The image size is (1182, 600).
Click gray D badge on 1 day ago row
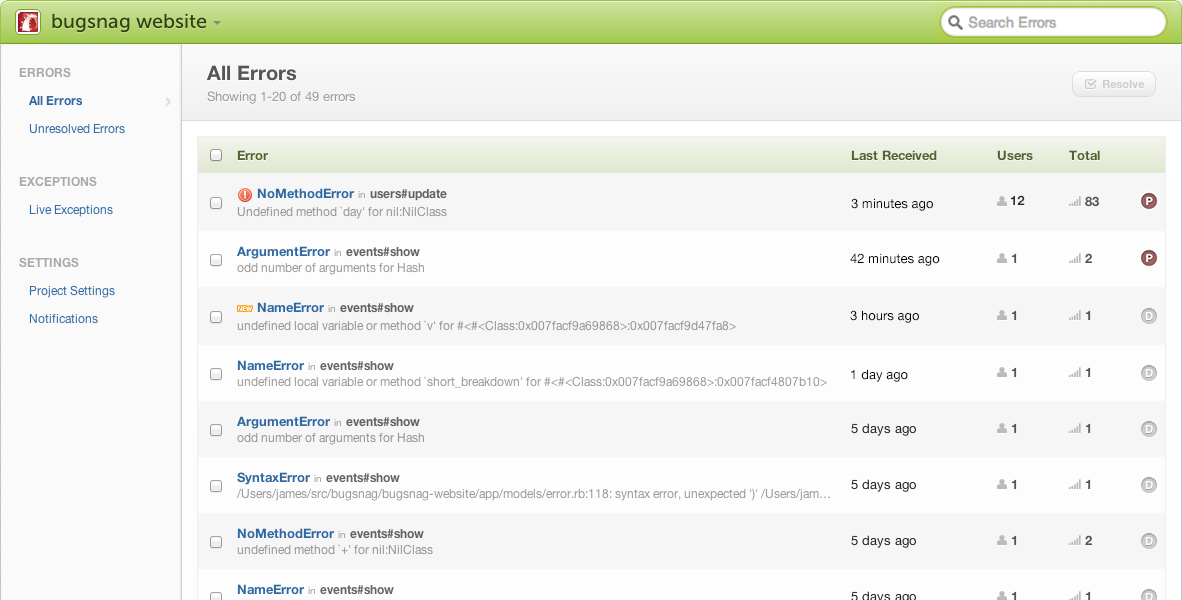(x=1149, y=372)
